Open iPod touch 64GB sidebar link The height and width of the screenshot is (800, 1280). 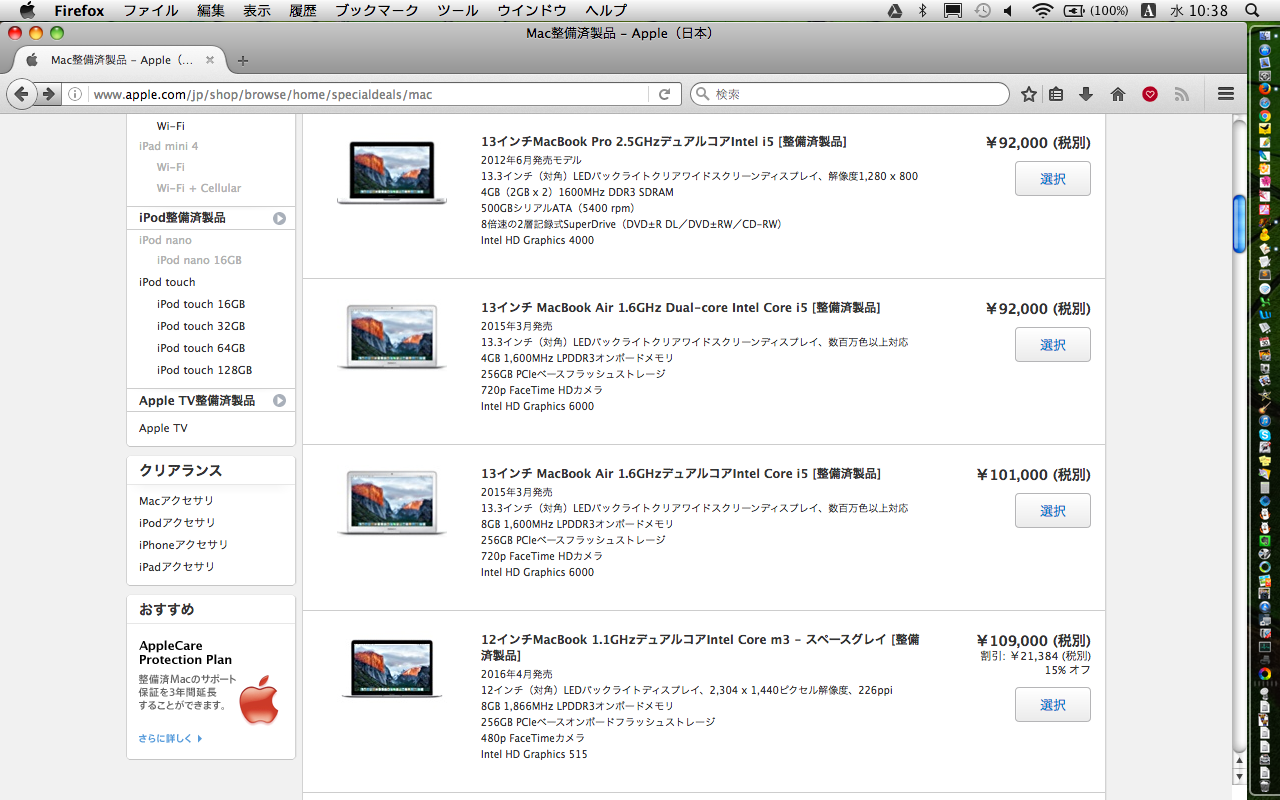(201, 348)
